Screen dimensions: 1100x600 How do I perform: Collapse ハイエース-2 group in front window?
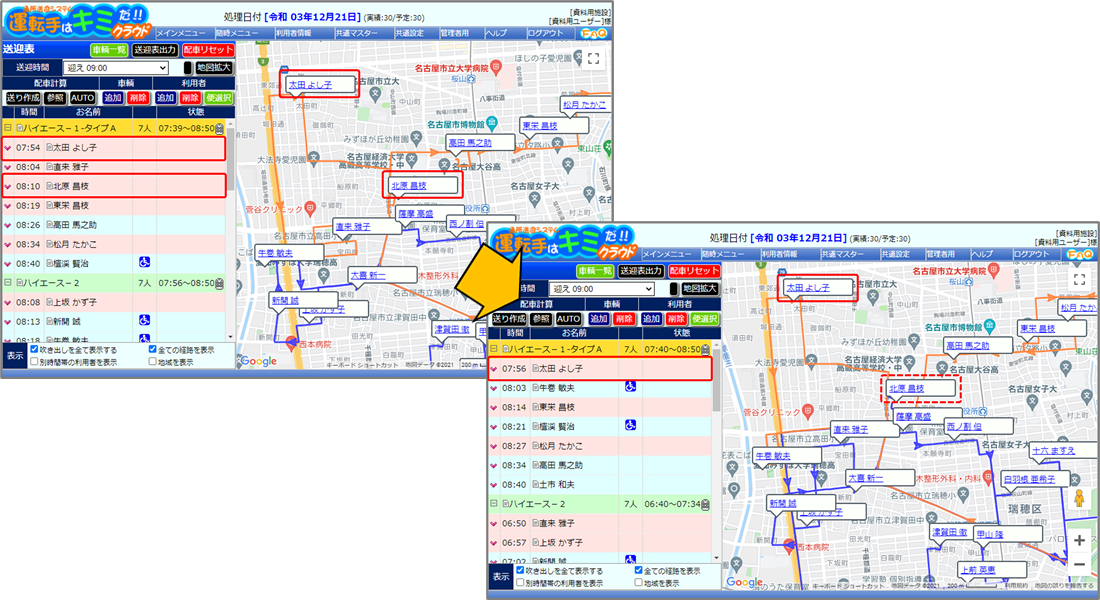click(494, 504)
